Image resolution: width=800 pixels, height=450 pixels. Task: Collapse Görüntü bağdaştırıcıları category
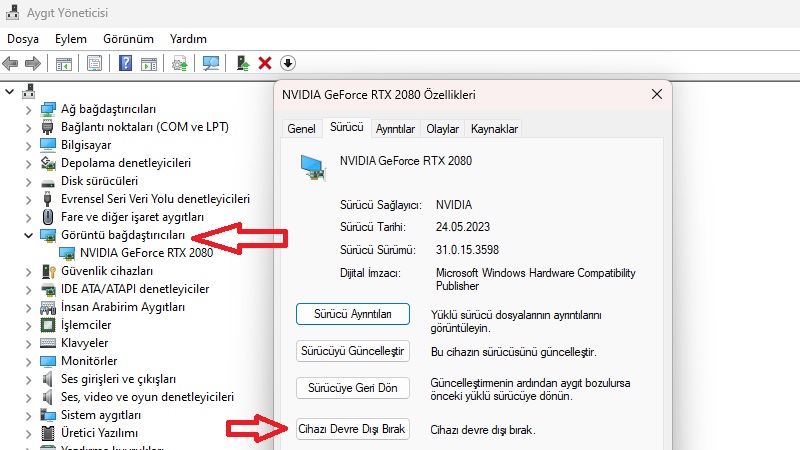tap(29, 235)
